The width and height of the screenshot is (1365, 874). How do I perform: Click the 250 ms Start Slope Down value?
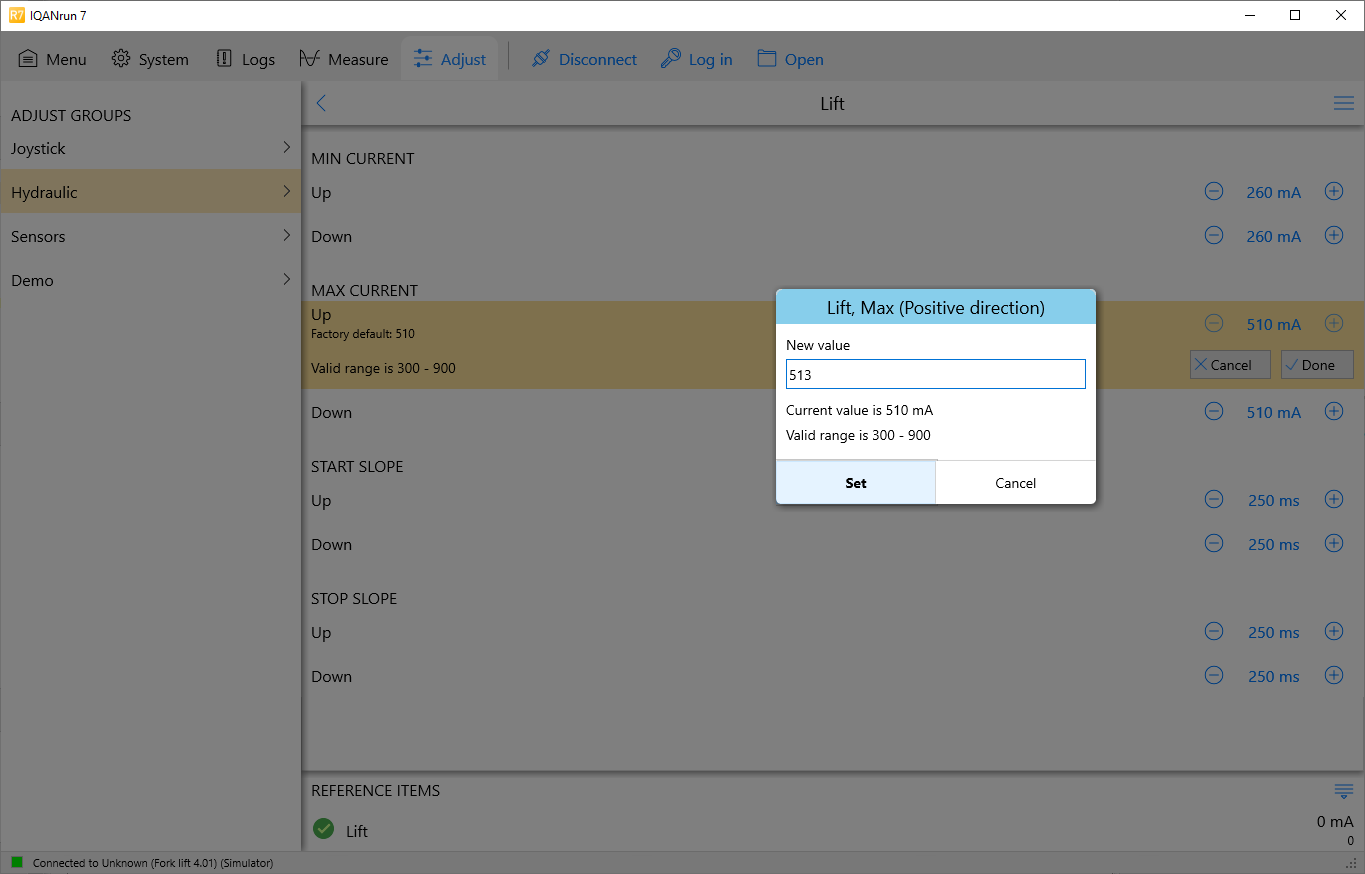coord(1273,544)
